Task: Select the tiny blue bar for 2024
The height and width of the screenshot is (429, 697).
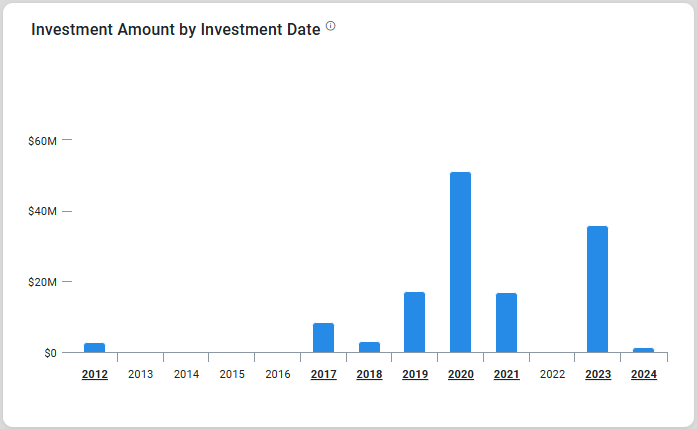Action: 643,350
